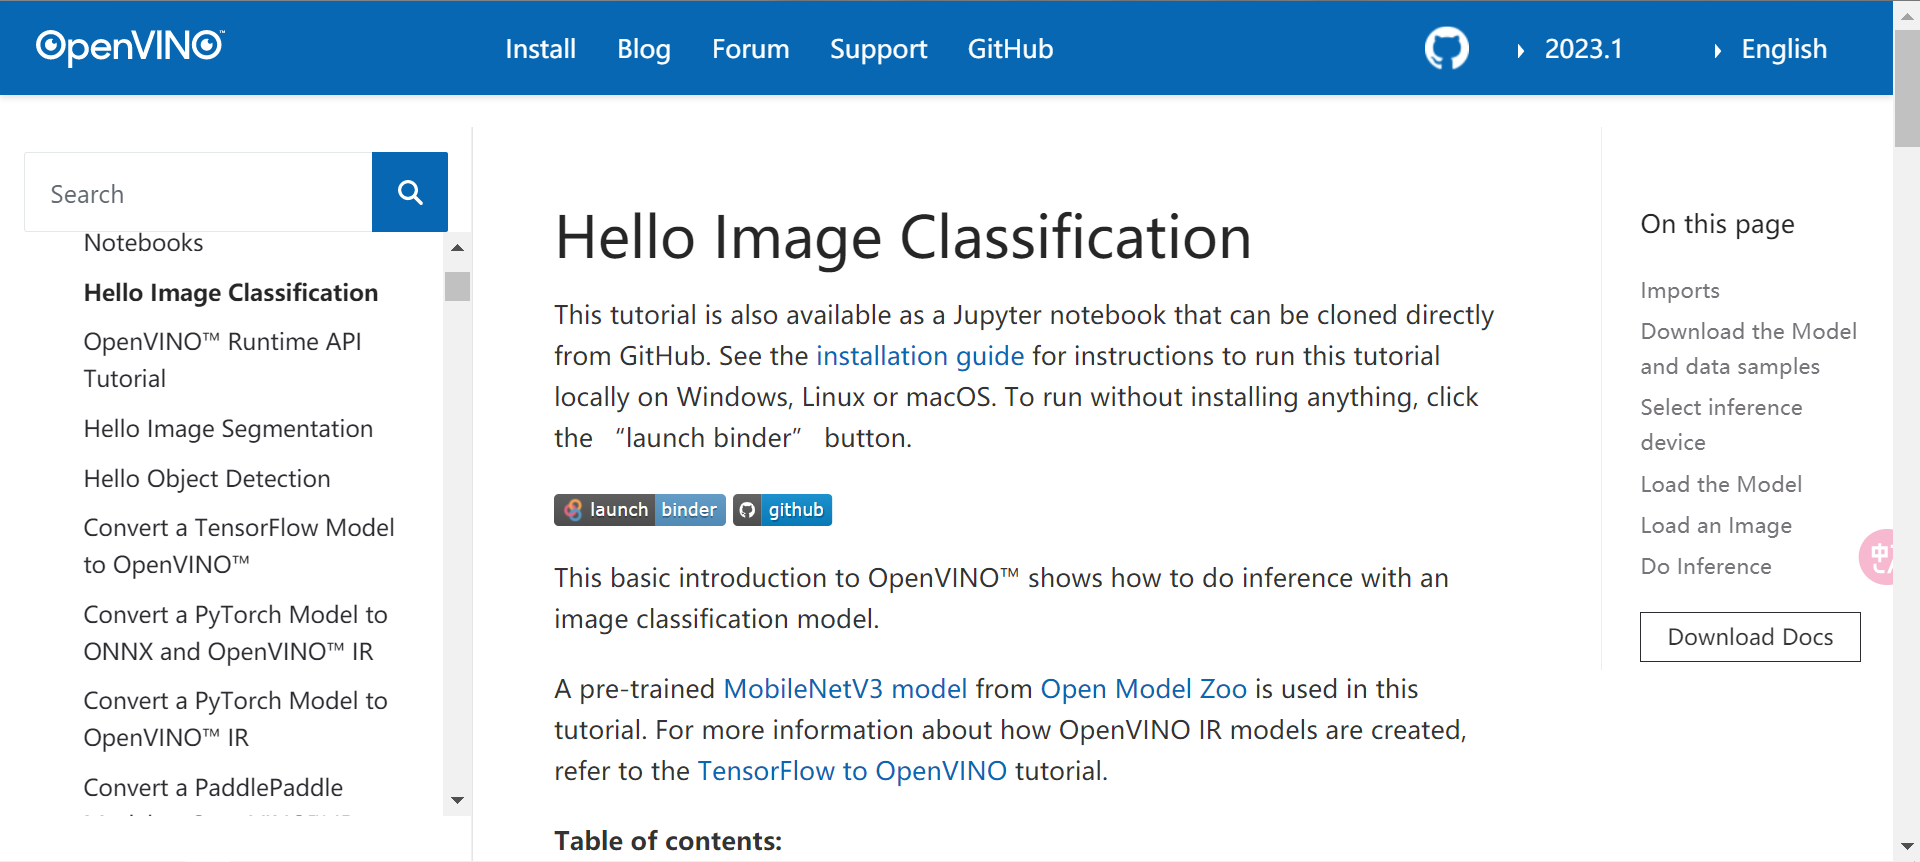
Task: Jump to Load an Image section
Action: (x=1716, y=526)
